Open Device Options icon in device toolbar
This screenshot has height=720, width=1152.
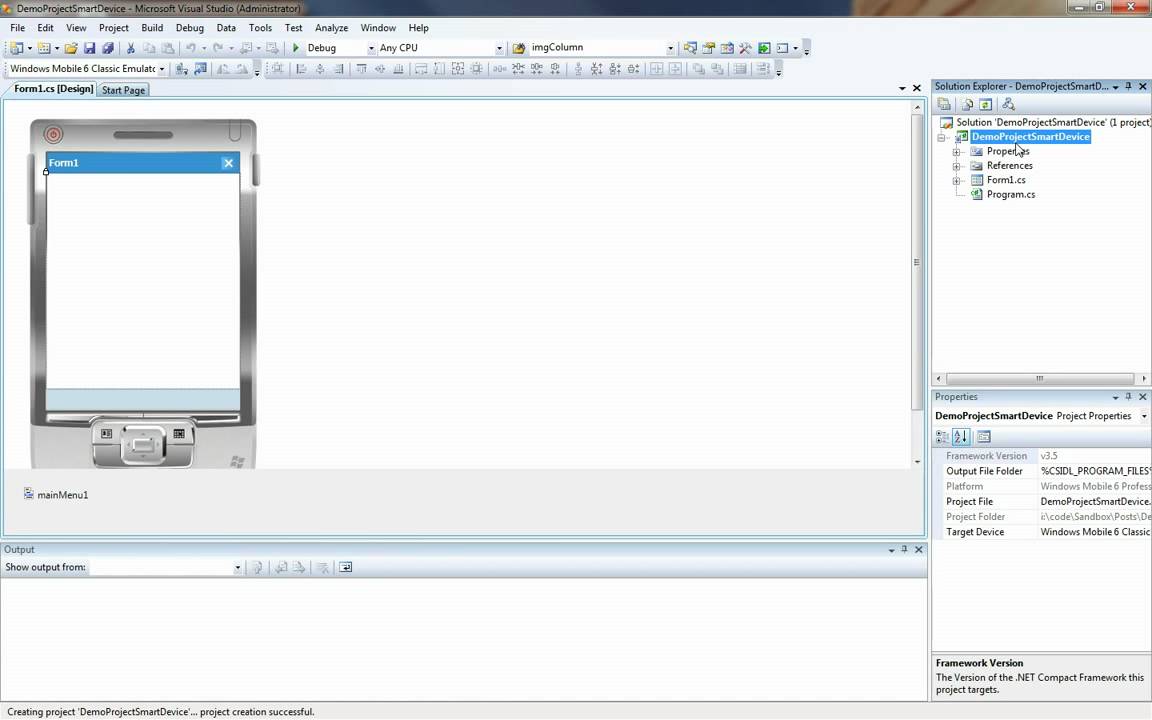click(x=200, y=69)
